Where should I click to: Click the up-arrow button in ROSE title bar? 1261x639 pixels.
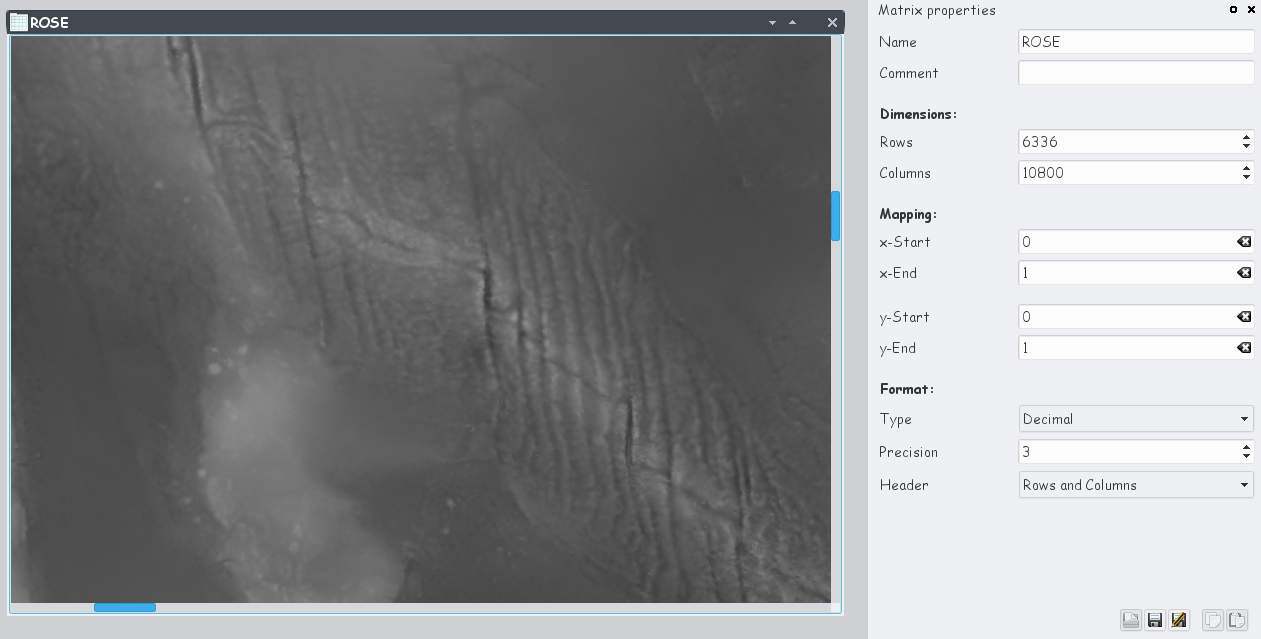792,23
